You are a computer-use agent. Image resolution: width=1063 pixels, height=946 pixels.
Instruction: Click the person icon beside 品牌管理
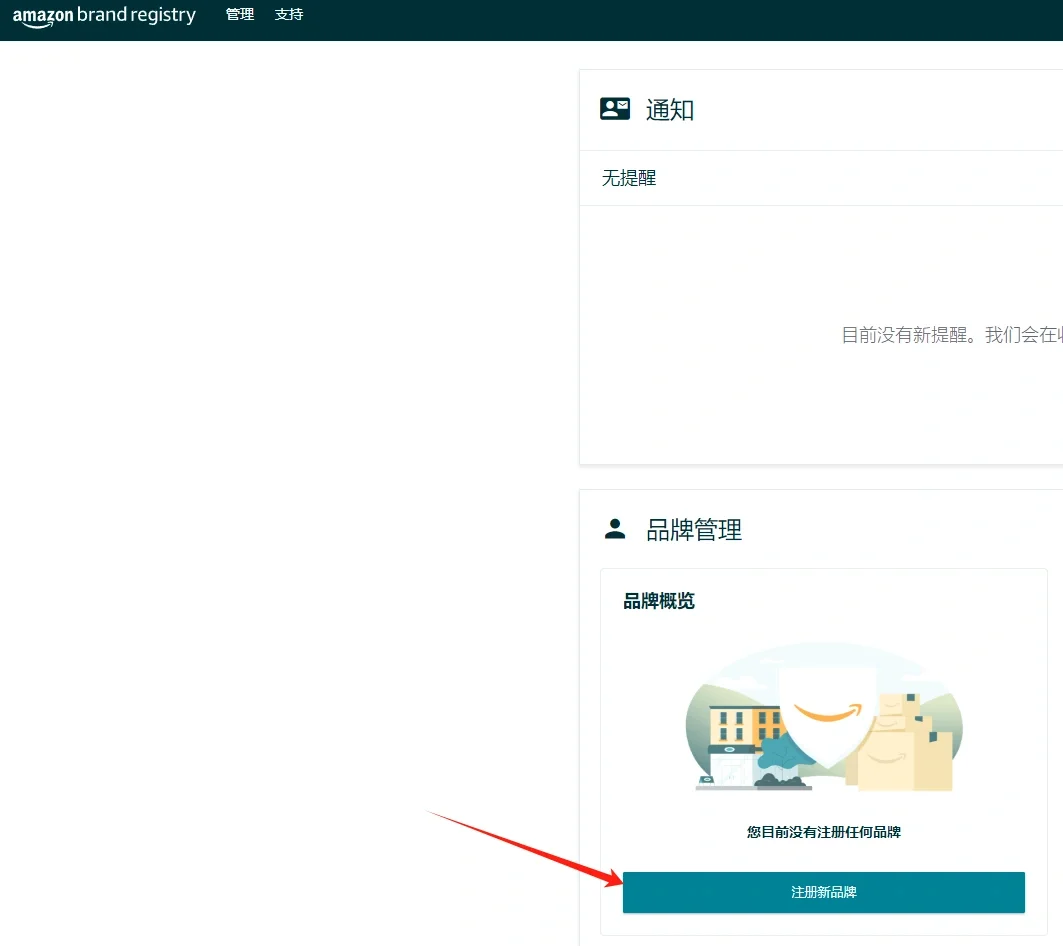(615, 529)
